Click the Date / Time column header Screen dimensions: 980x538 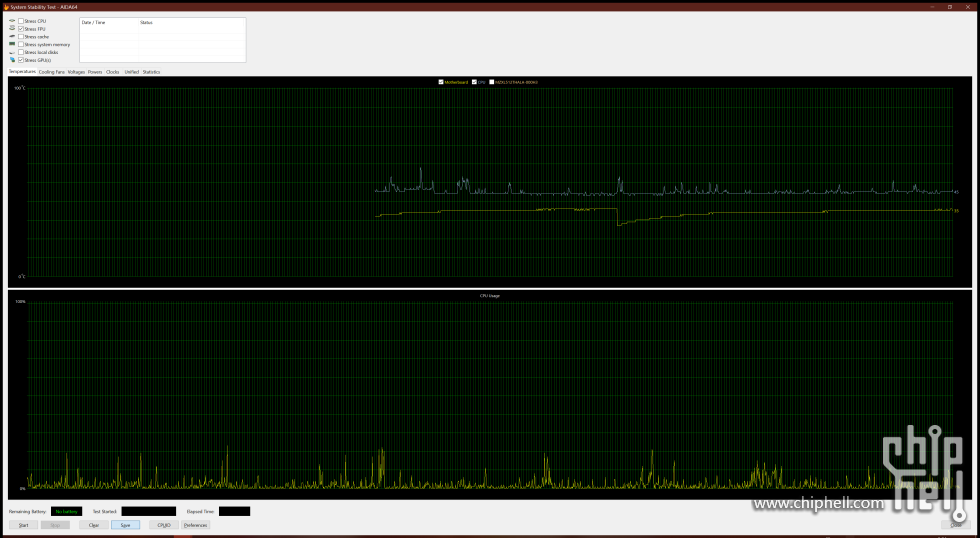pos(109,22)
